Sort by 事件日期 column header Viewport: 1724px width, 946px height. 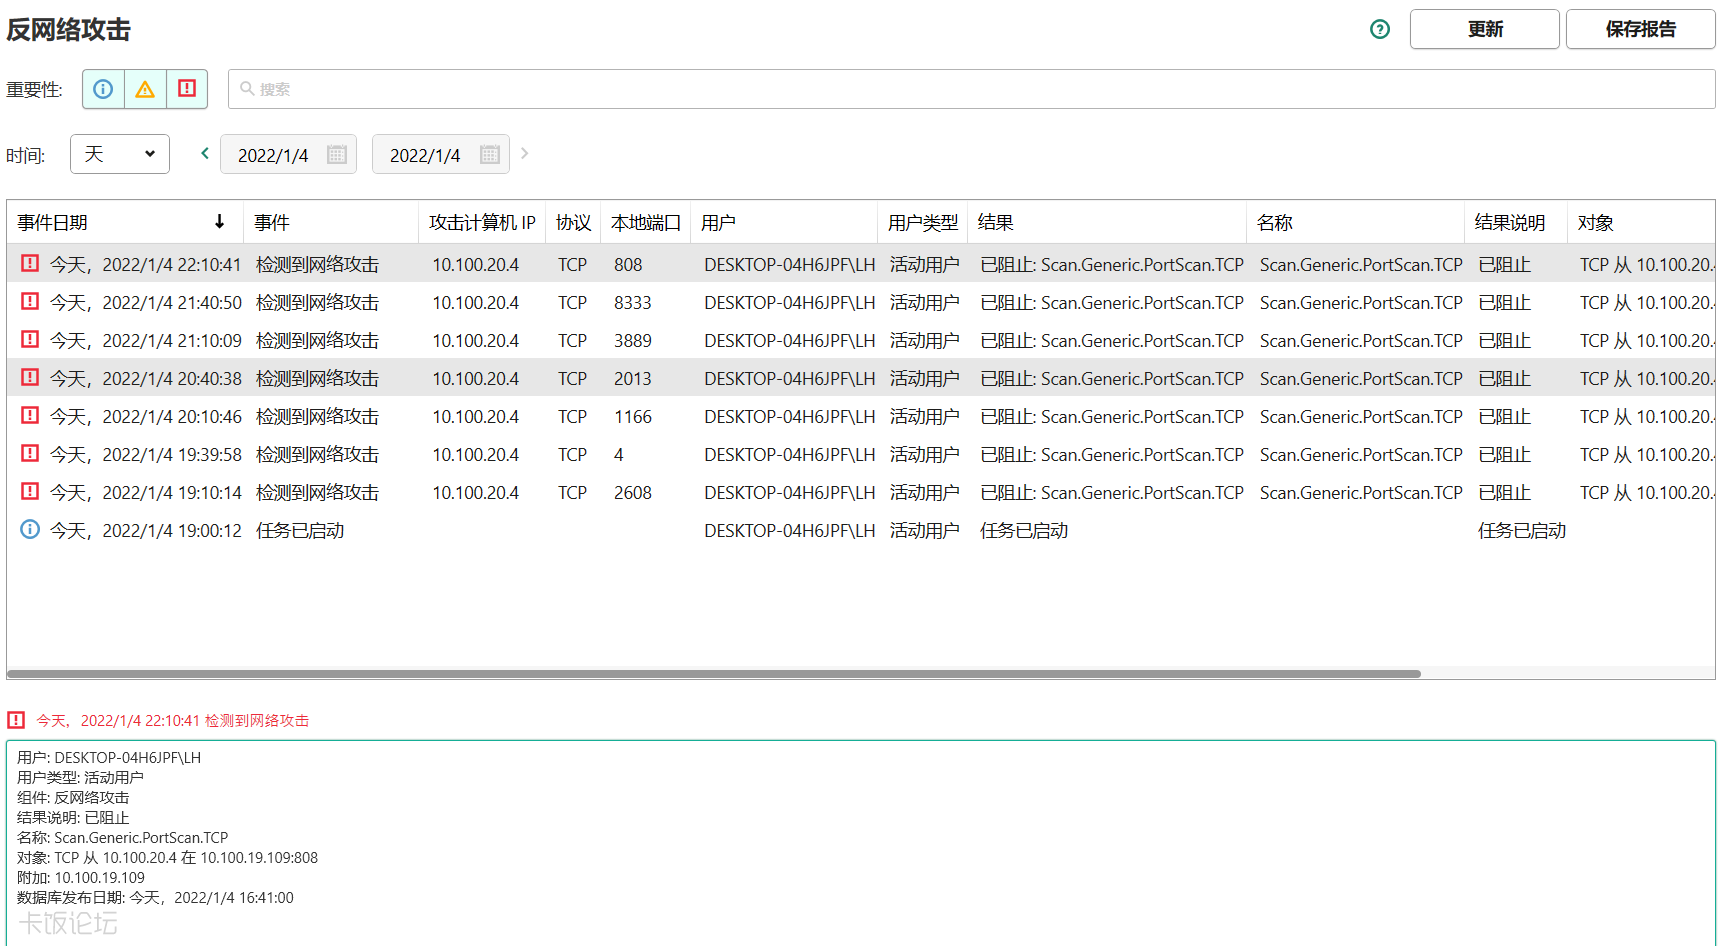click(x=125, y=222)
